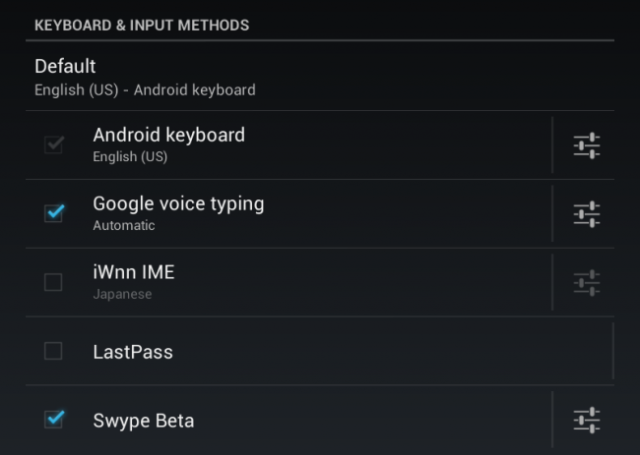This screenshot has height=455, width=640.
Task: Tap 'English (US) - Android keyboard' default subtitle
Action: pyautogui.click(x=145, y=90)
